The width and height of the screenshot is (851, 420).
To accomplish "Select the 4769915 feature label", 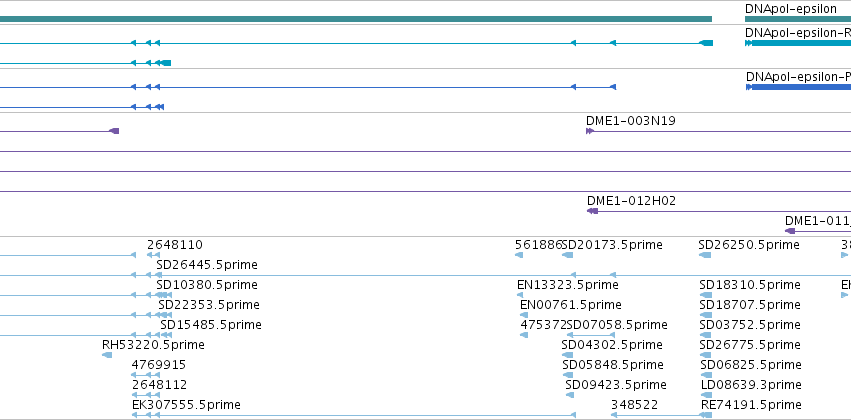I will (158, 364).
